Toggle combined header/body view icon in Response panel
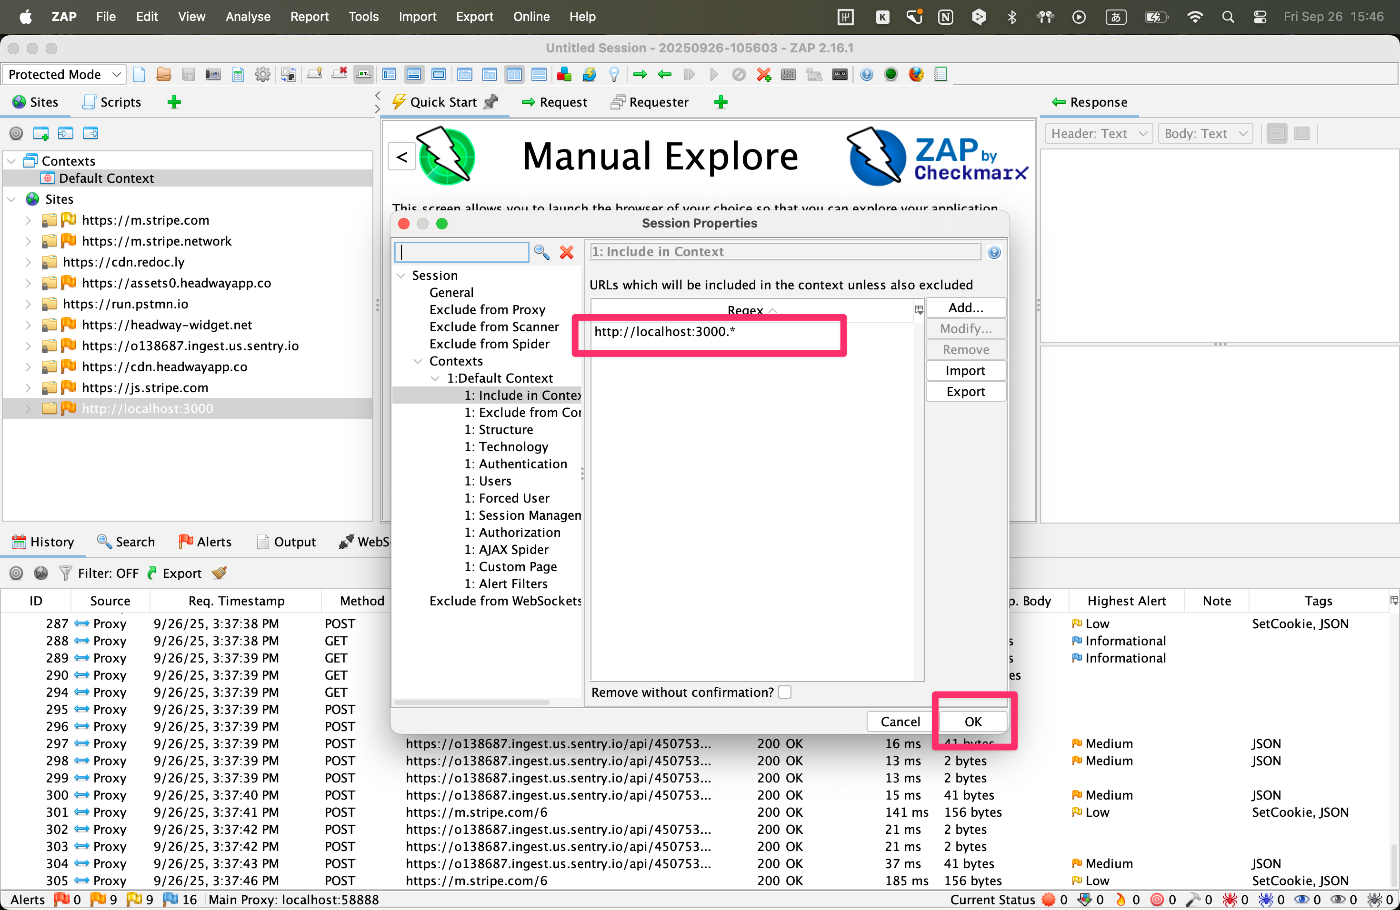Screen dimensions: 1400x910 click(x=1277, y=133)
